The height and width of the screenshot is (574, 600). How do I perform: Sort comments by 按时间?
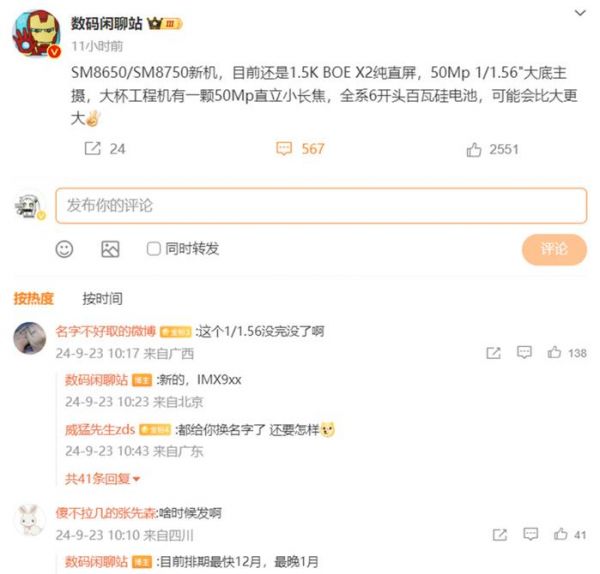coord(103,298)
